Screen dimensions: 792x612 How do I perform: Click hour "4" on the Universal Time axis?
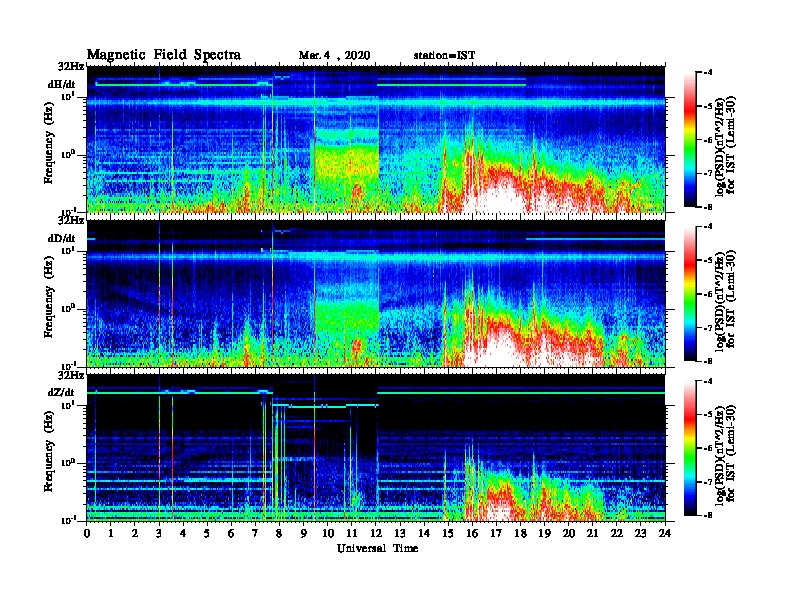pos(183,534)
